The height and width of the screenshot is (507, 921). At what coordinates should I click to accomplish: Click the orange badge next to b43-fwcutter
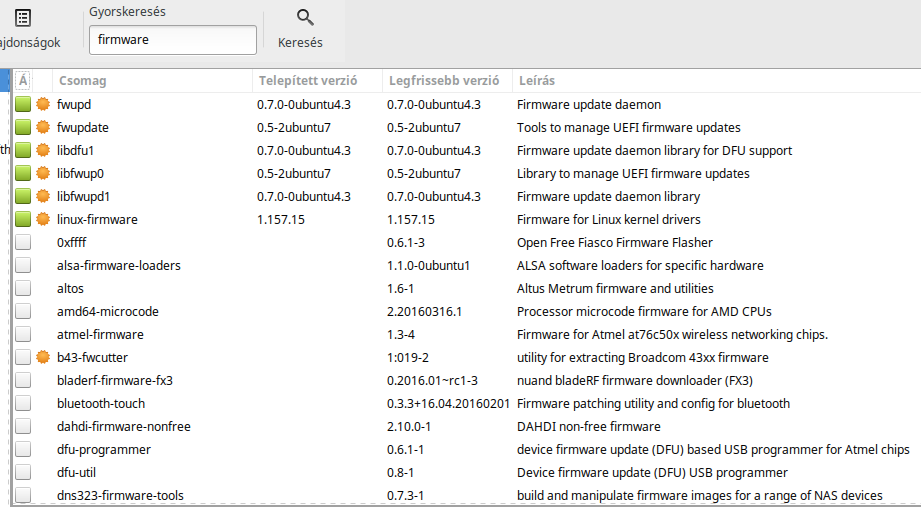click(x=43, y=357)
